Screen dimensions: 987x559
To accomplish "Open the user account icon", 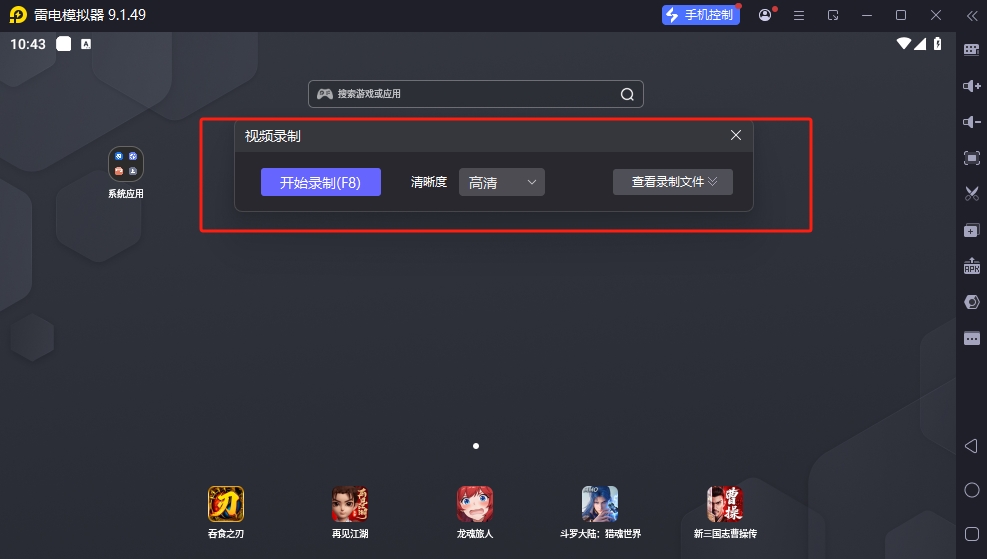I will (765, 15).
